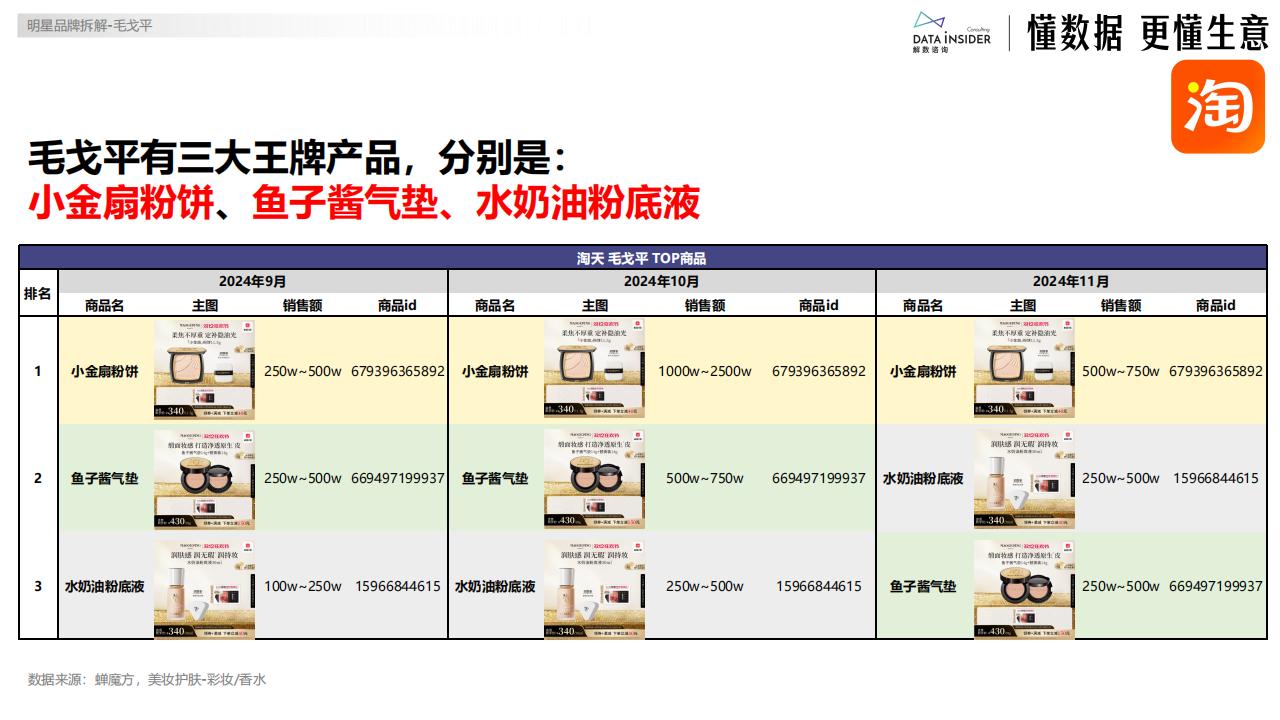Select the 100w~250w sales value
This screenshot has height=720, width=1280.
click(303, 587)
